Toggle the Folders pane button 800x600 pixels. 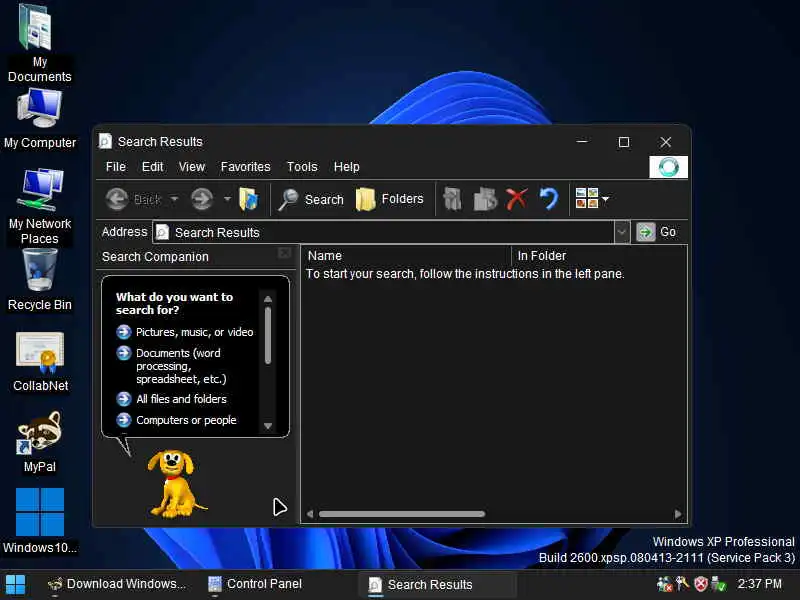pyautogui.click(x=389, y=199)
